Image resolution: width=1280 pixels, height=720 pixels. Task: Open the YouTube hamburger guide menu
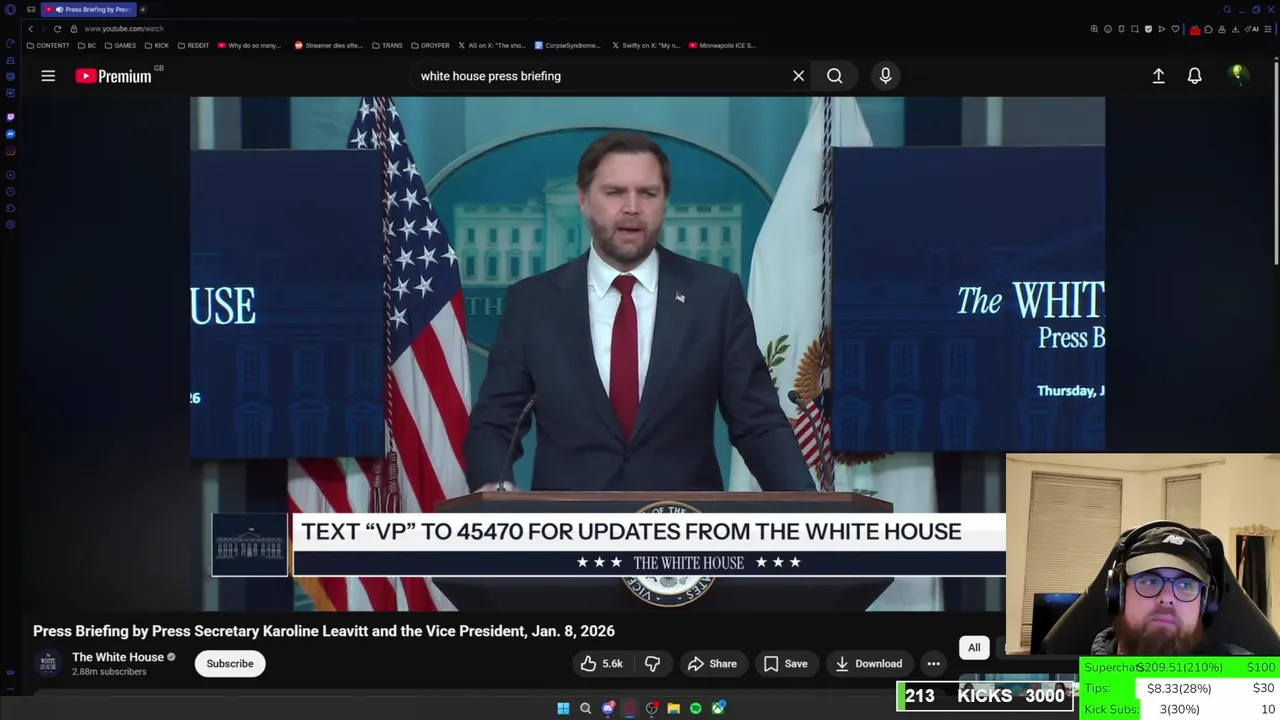pos(48,76)
